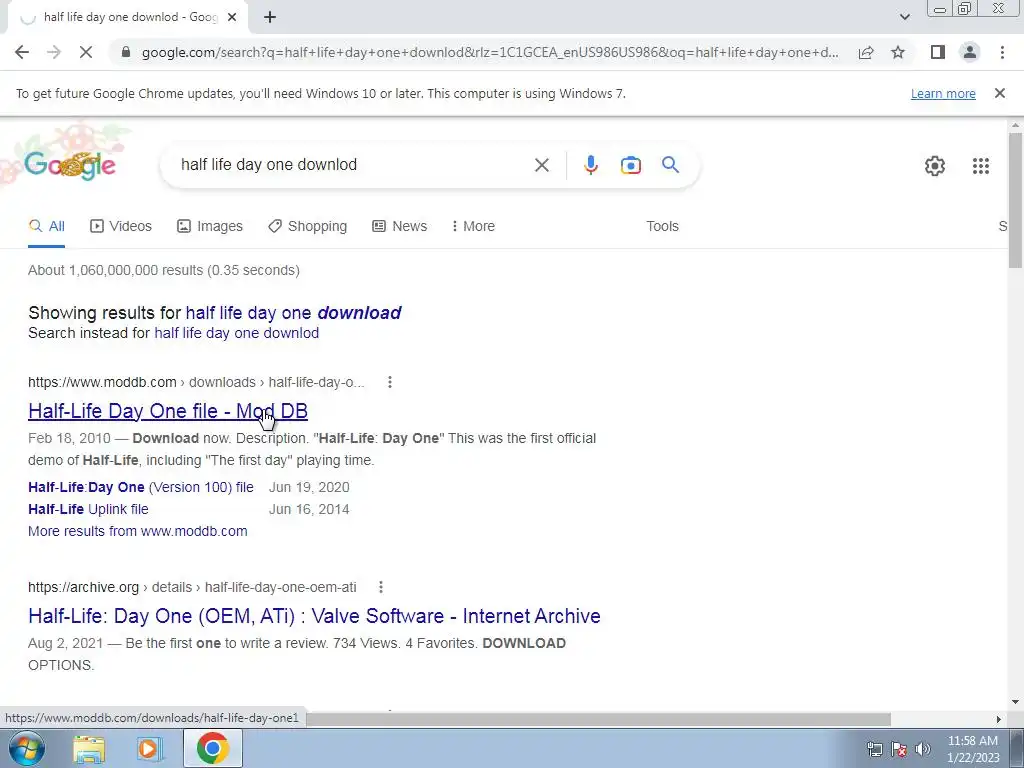Open three-dot options for the moddb.com result

click(x=390, y=382)
